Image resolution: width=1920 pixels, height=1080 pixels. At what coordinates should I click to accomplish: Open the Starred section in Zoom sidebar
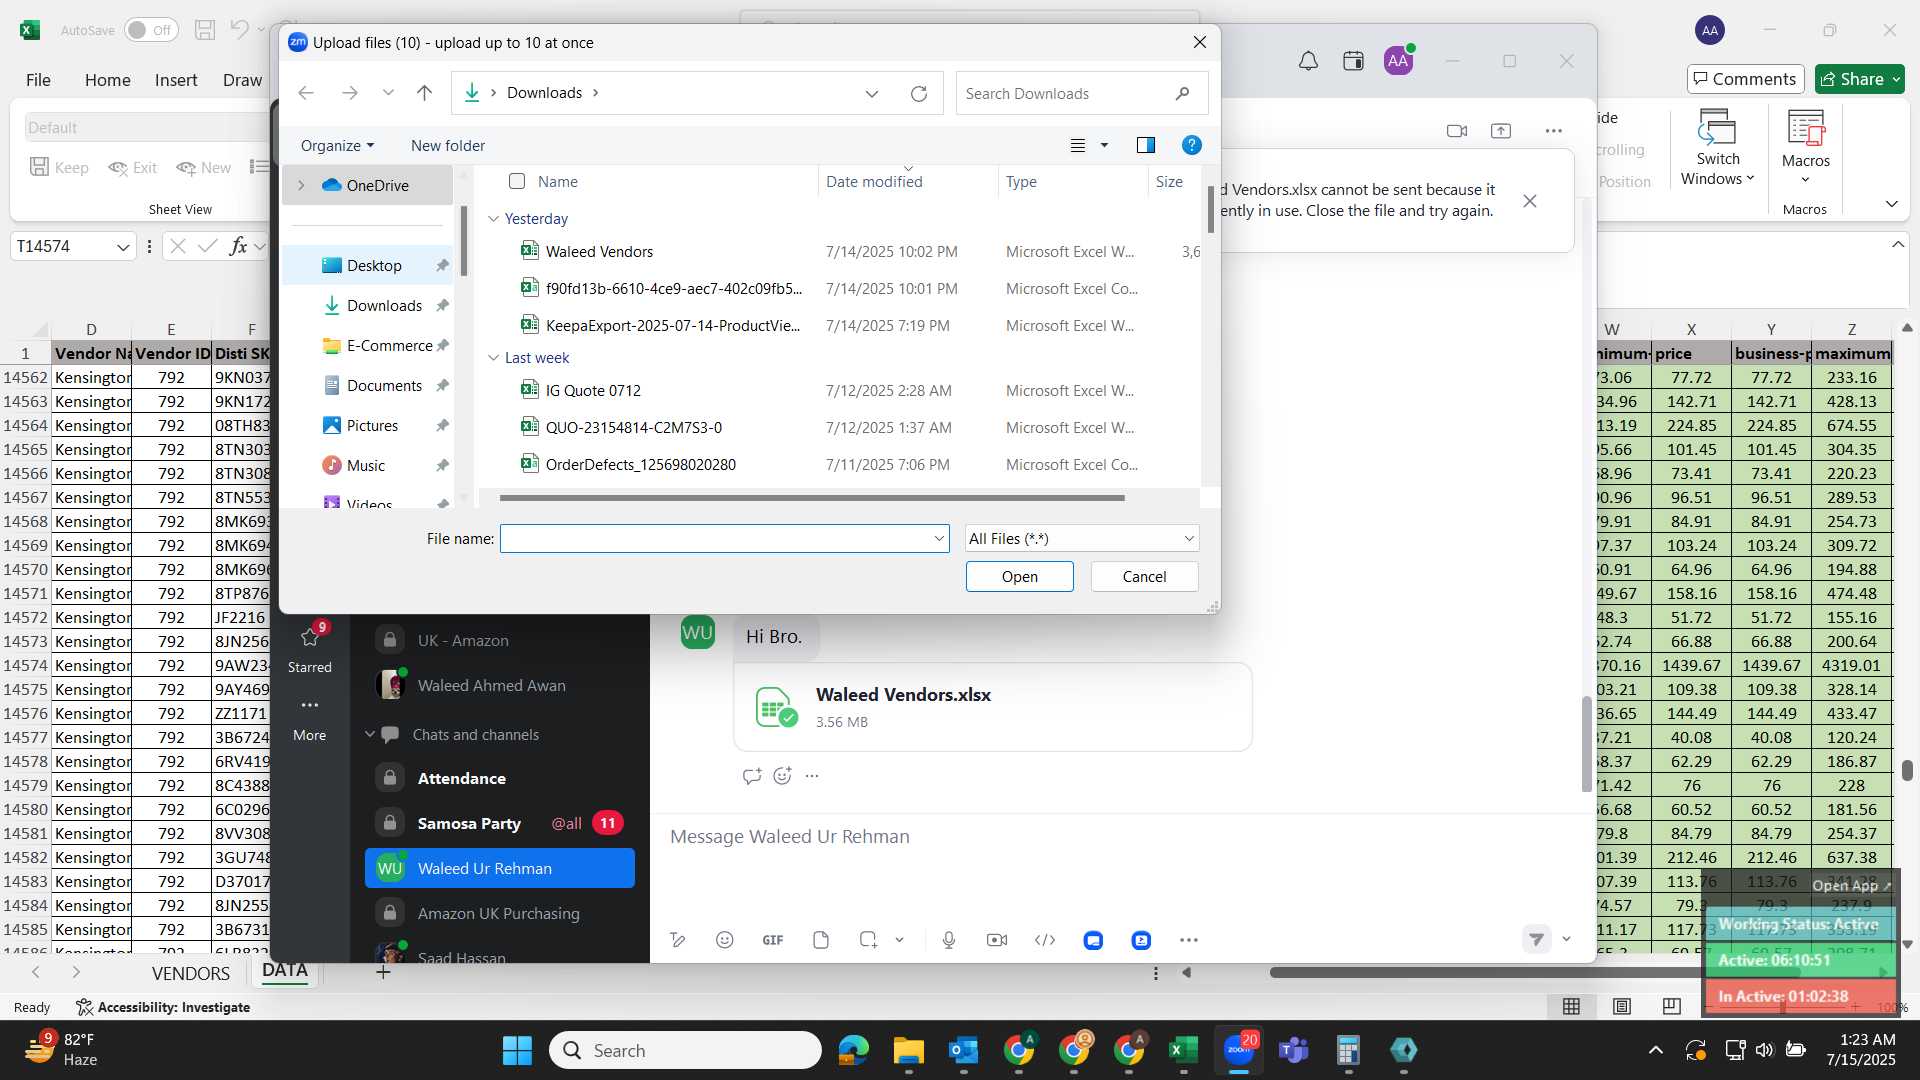click(310, 647)
